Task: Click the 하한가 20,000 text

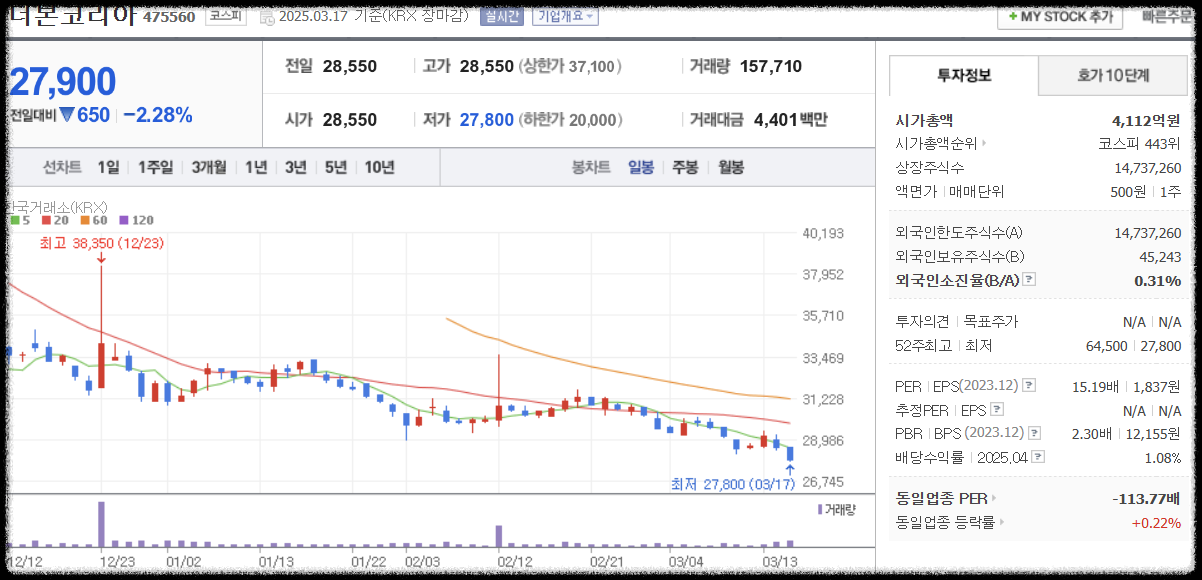Action: pos(570,120)
